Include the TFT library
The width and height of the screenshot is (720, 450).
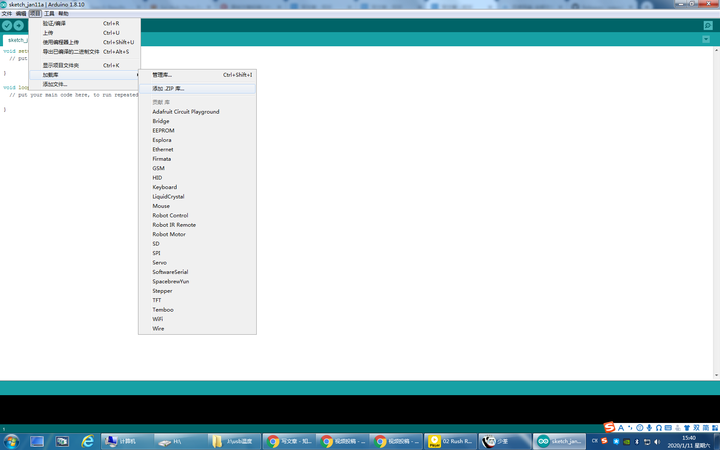[197, 300]
